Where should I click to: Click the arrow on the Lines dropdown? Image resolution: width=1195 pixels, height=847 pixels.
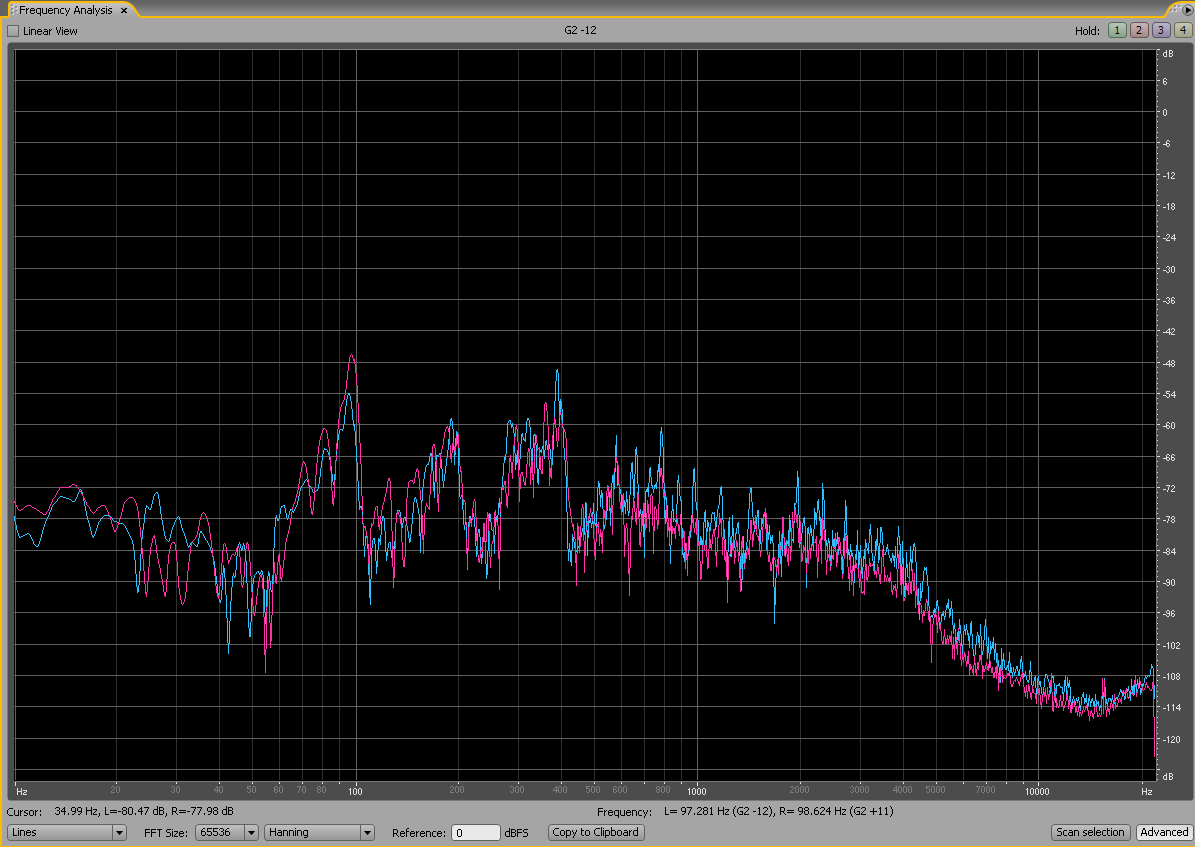pos(119,833)
